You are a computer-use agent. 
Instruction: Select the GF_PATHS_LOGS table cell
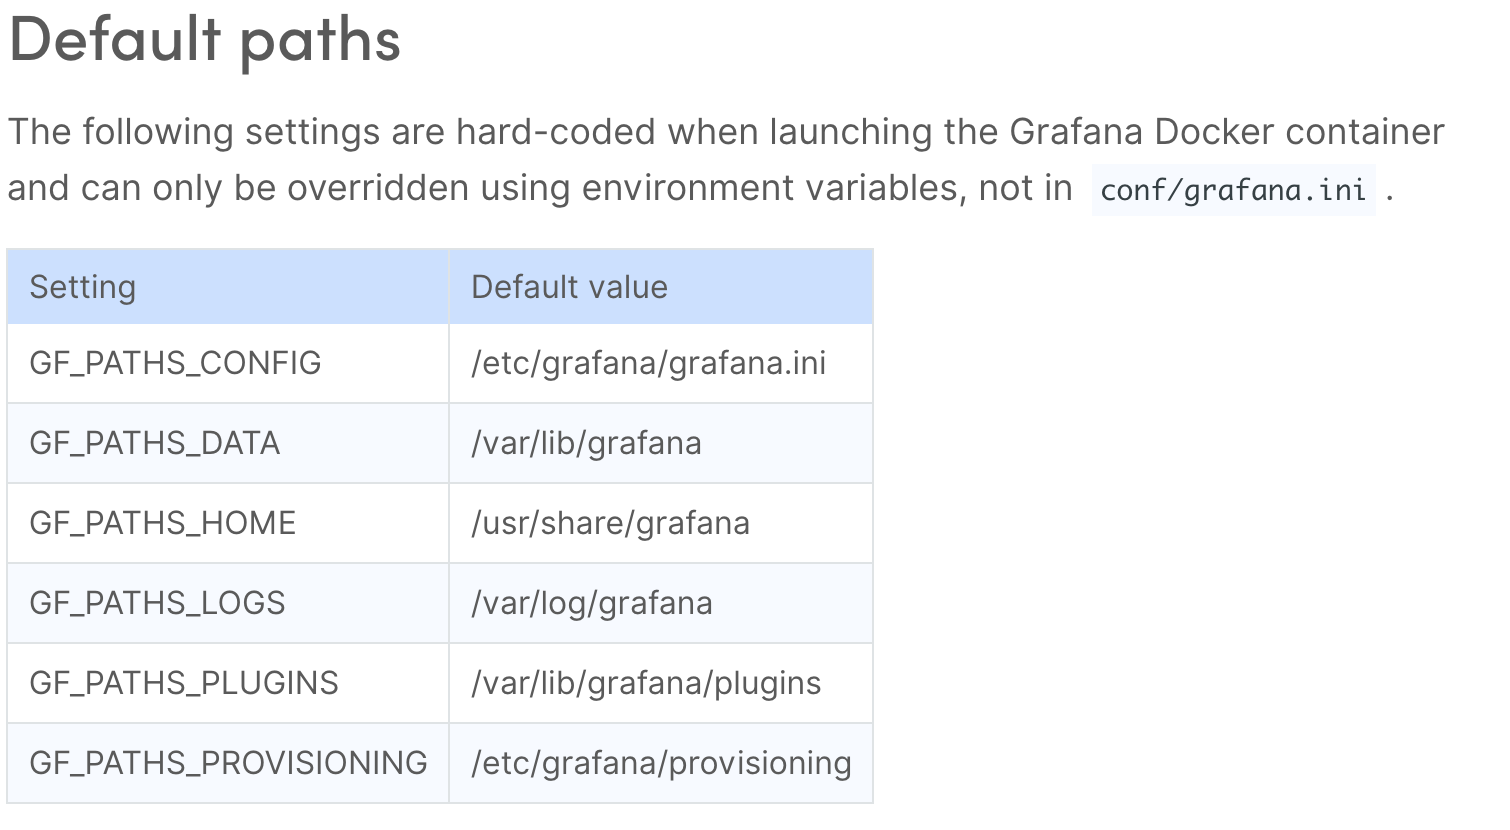pos(157,603)
